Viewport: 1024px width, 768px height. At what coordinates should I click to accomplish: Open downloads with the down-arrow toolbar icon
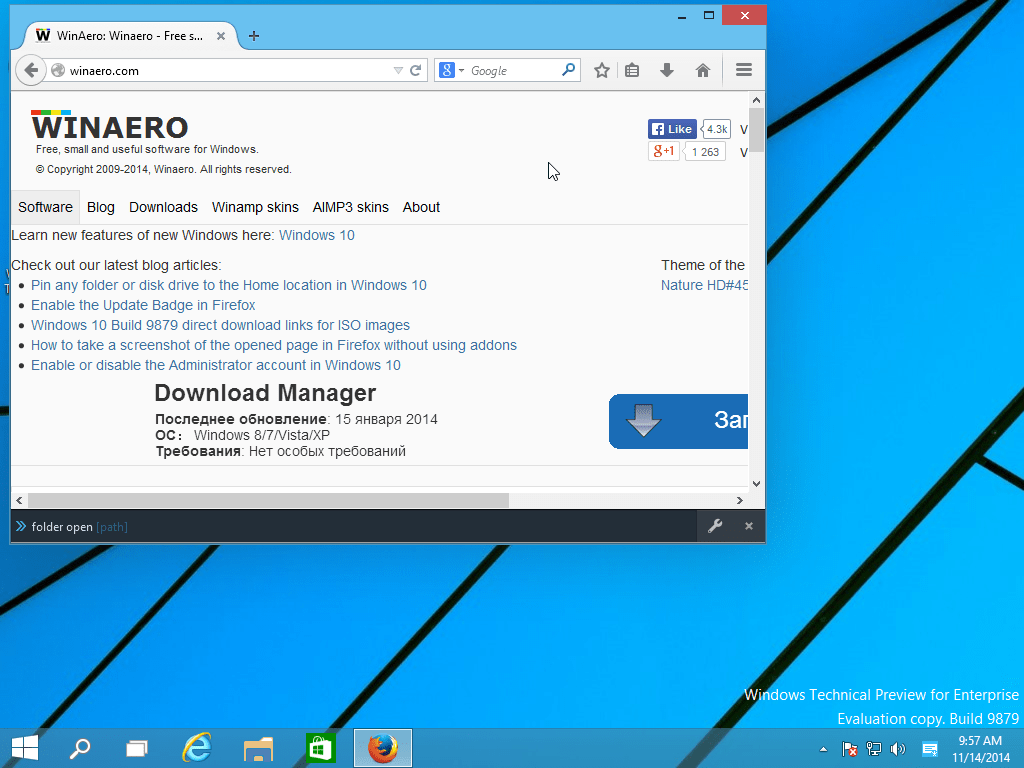(666, 70)
